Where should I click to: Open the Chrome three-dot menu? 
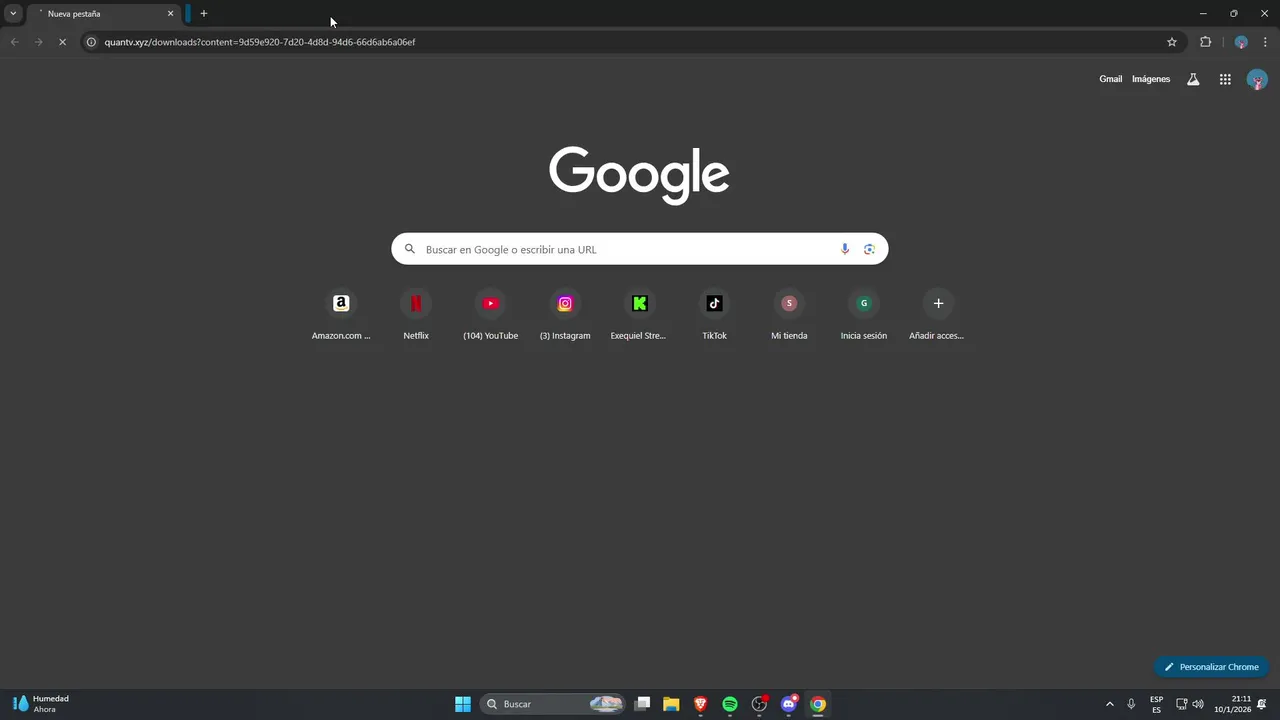tap(1265, 42)
